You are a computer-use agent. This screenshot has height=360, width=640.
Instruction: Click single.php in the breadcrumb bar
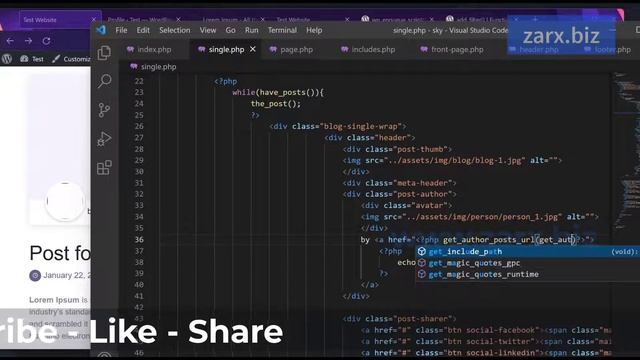coord(158,67)
